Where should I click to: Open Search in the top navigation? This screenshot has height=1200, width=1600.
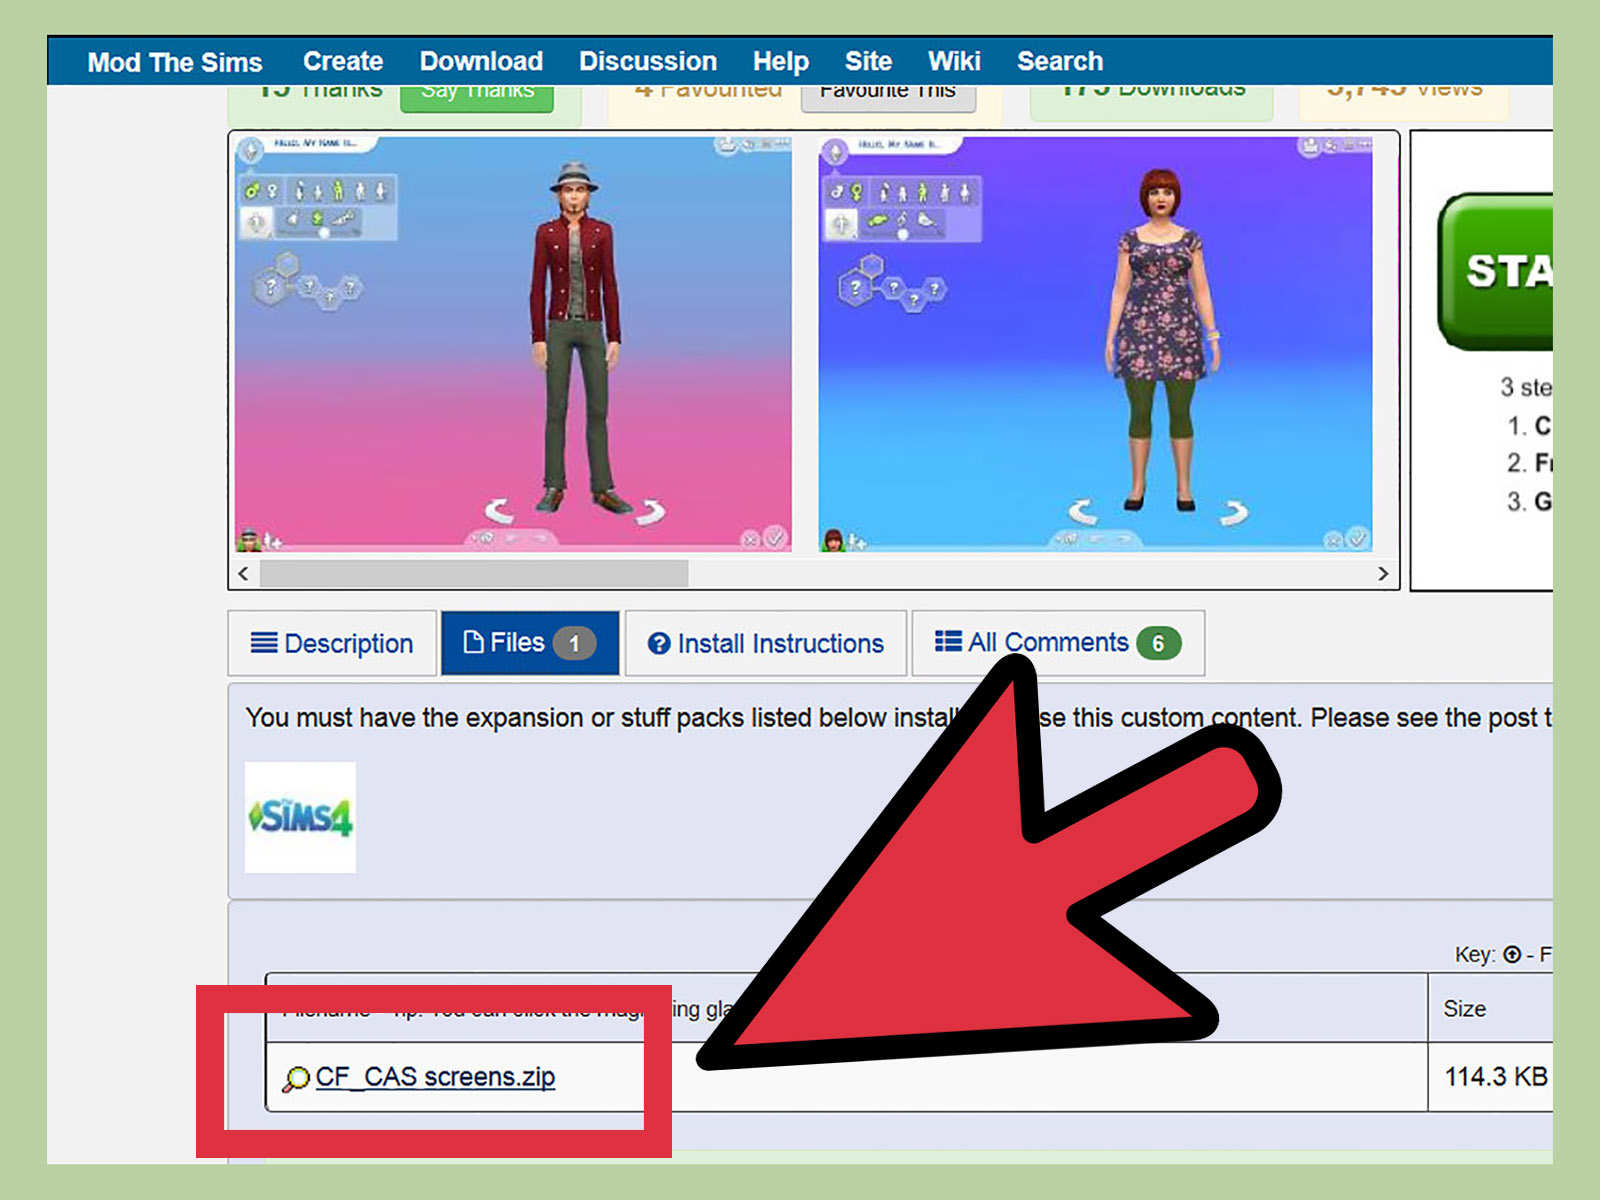click(1059, 62)
